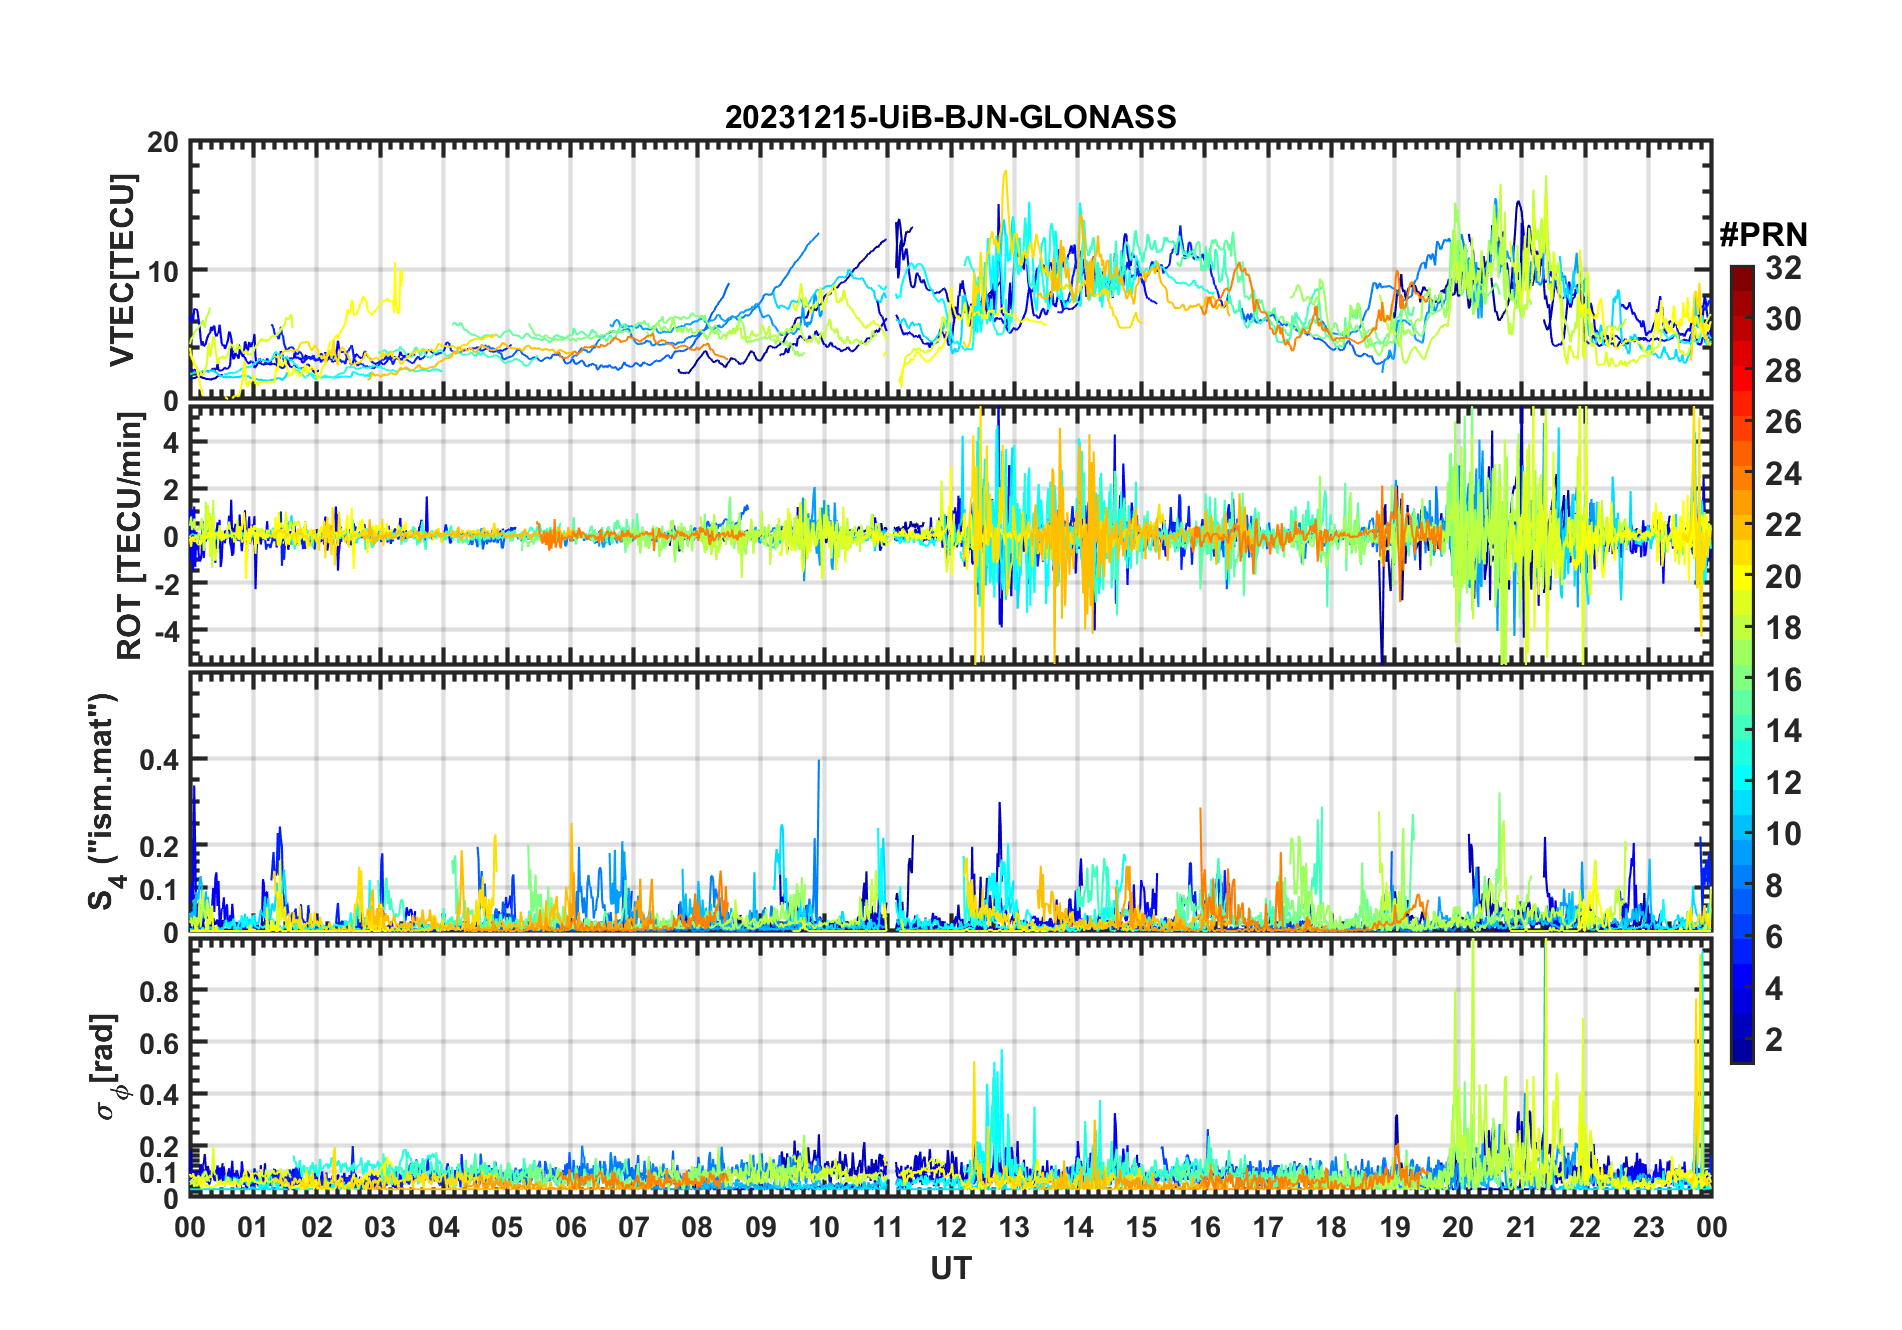Click x-axis tick label 20
Viewport: 1902px width, 1330px height.
pos(1458,1227)
